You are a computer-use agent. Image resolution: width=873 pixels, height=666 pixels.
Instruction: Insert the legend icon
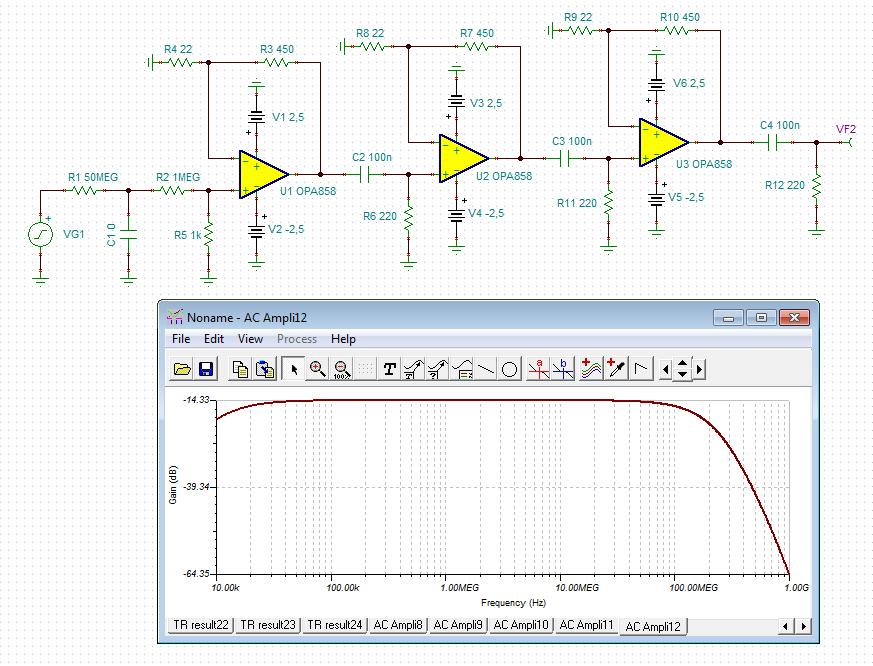[x=462, y=369]
